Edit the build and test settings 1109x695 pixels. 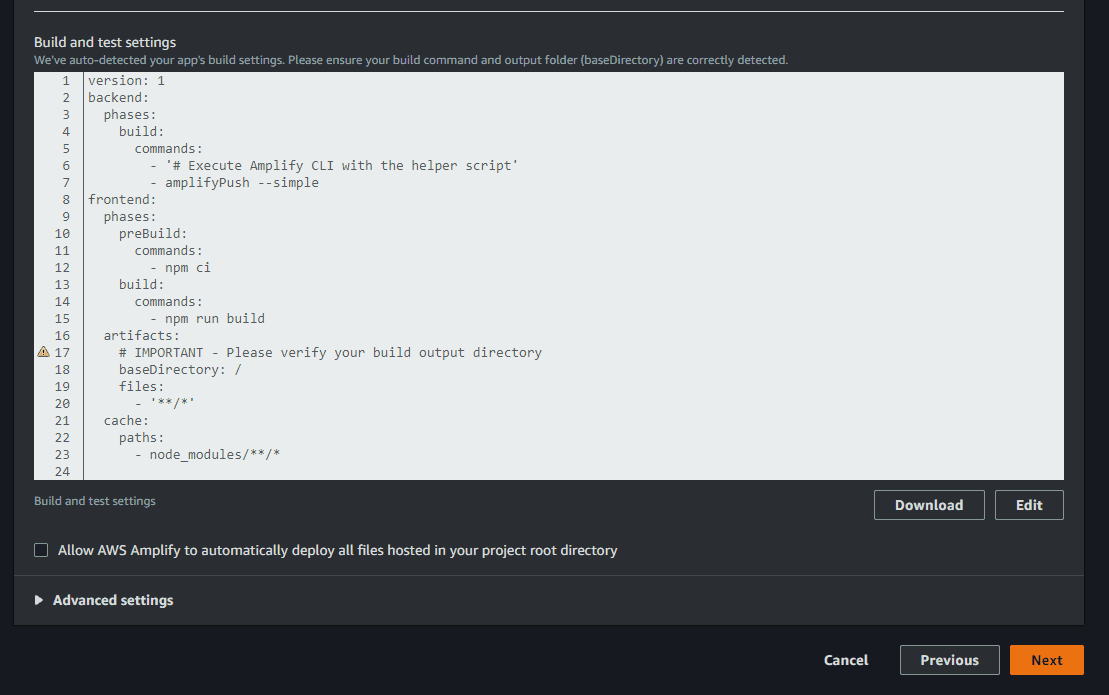(1028, 505)
